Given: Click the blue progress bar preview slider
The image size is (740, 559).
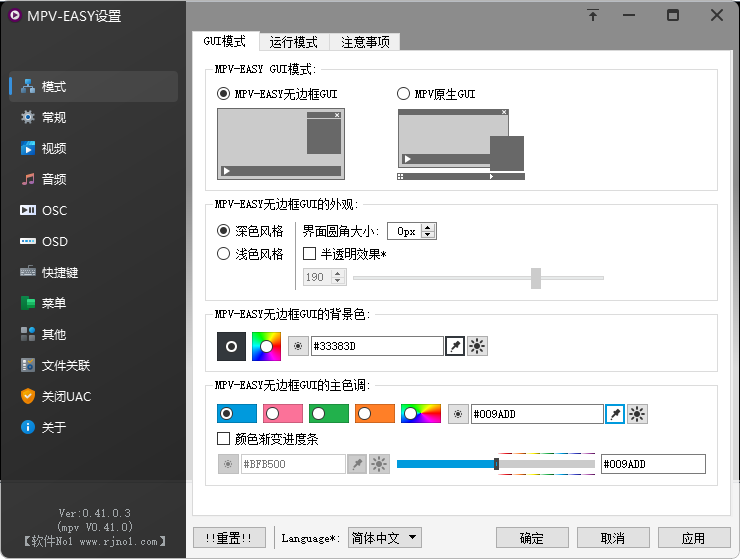Looking at the screenshot, I should 496,464.
